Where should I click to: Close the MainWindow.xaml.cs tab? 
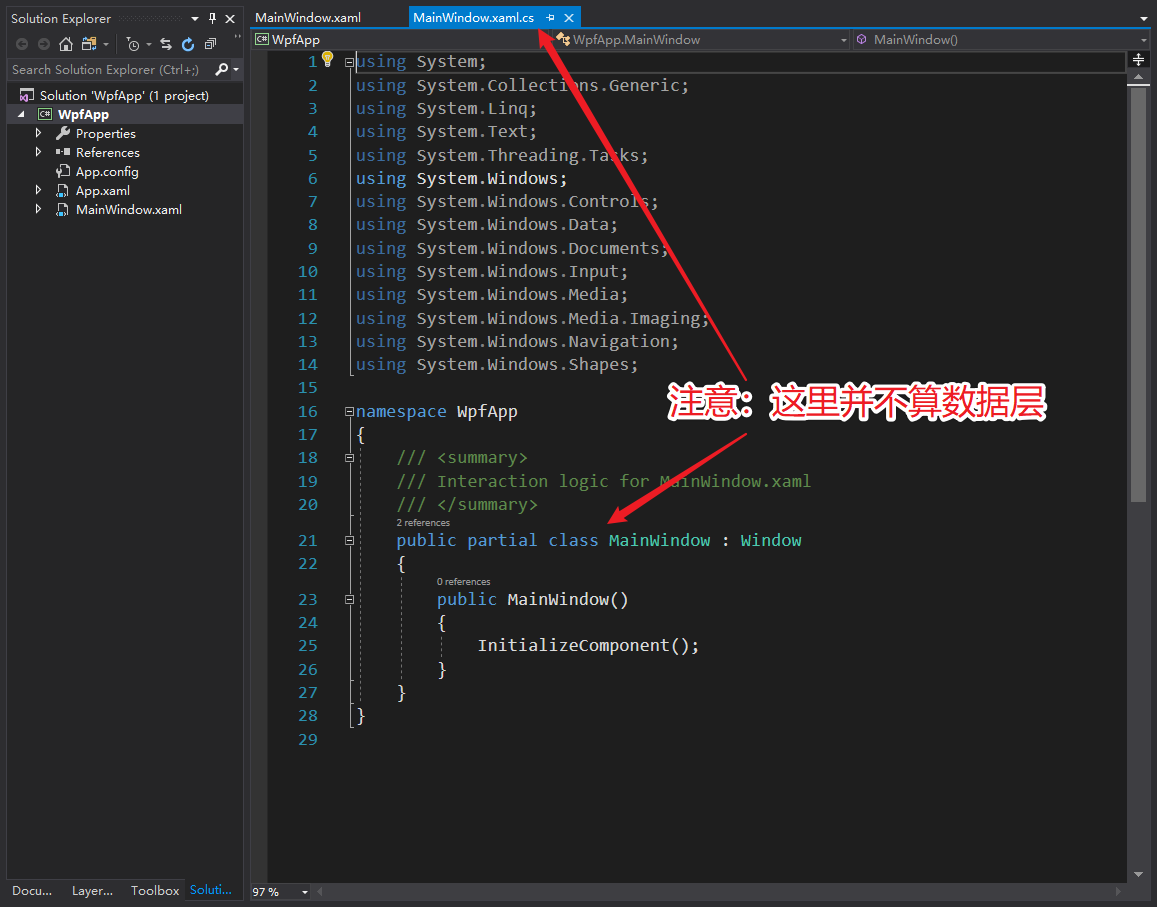click(569, 18)
